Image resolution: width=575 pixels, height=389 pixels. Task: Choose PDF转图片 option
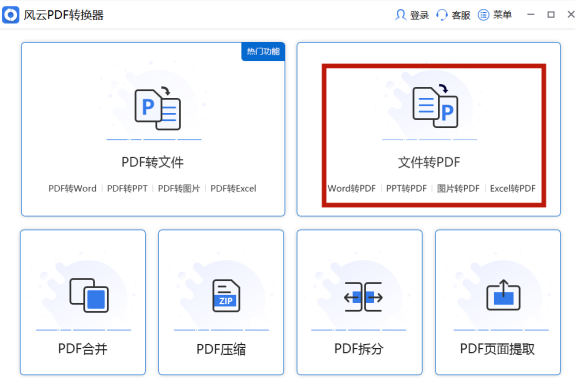pos(179,188)
